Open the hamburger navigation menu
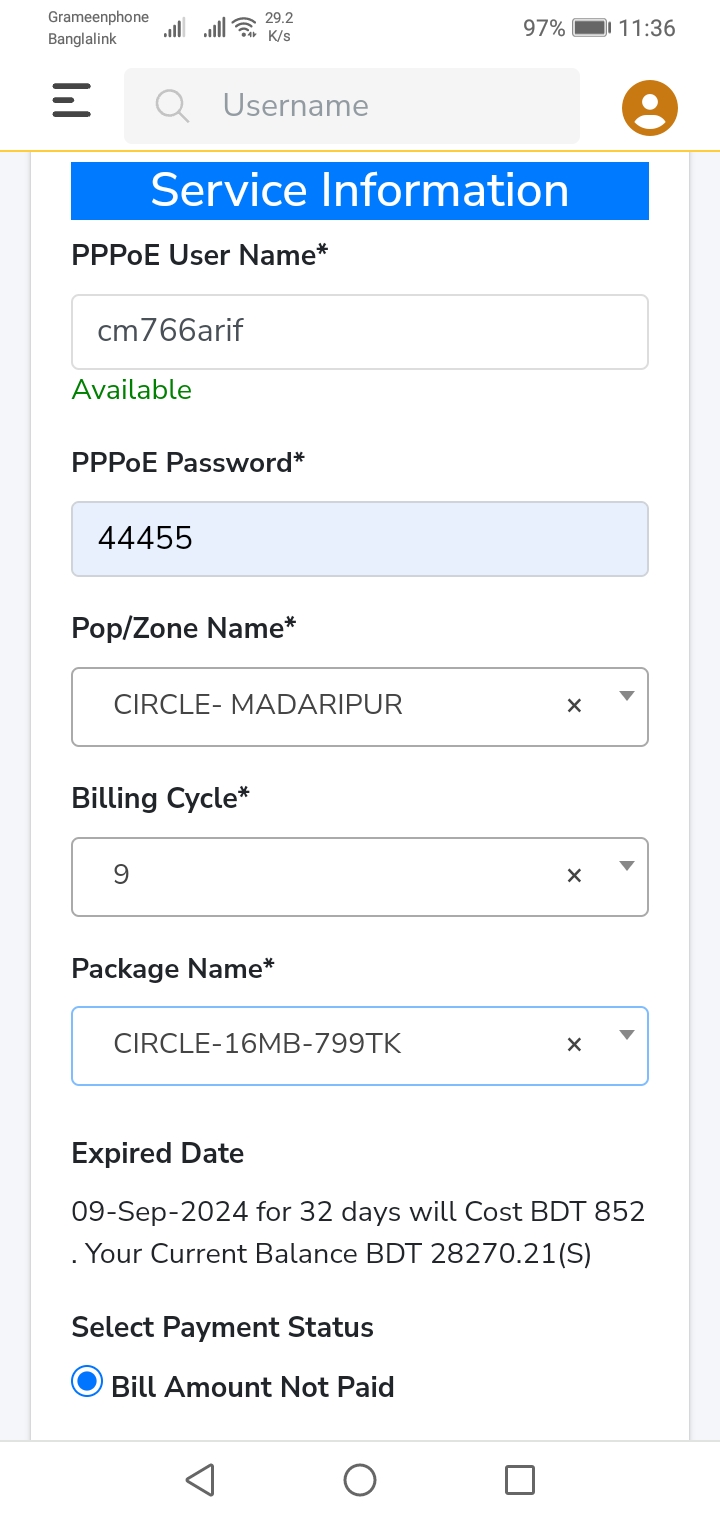The width and height of the screenshot is (720, 1520). pos(71,101)
